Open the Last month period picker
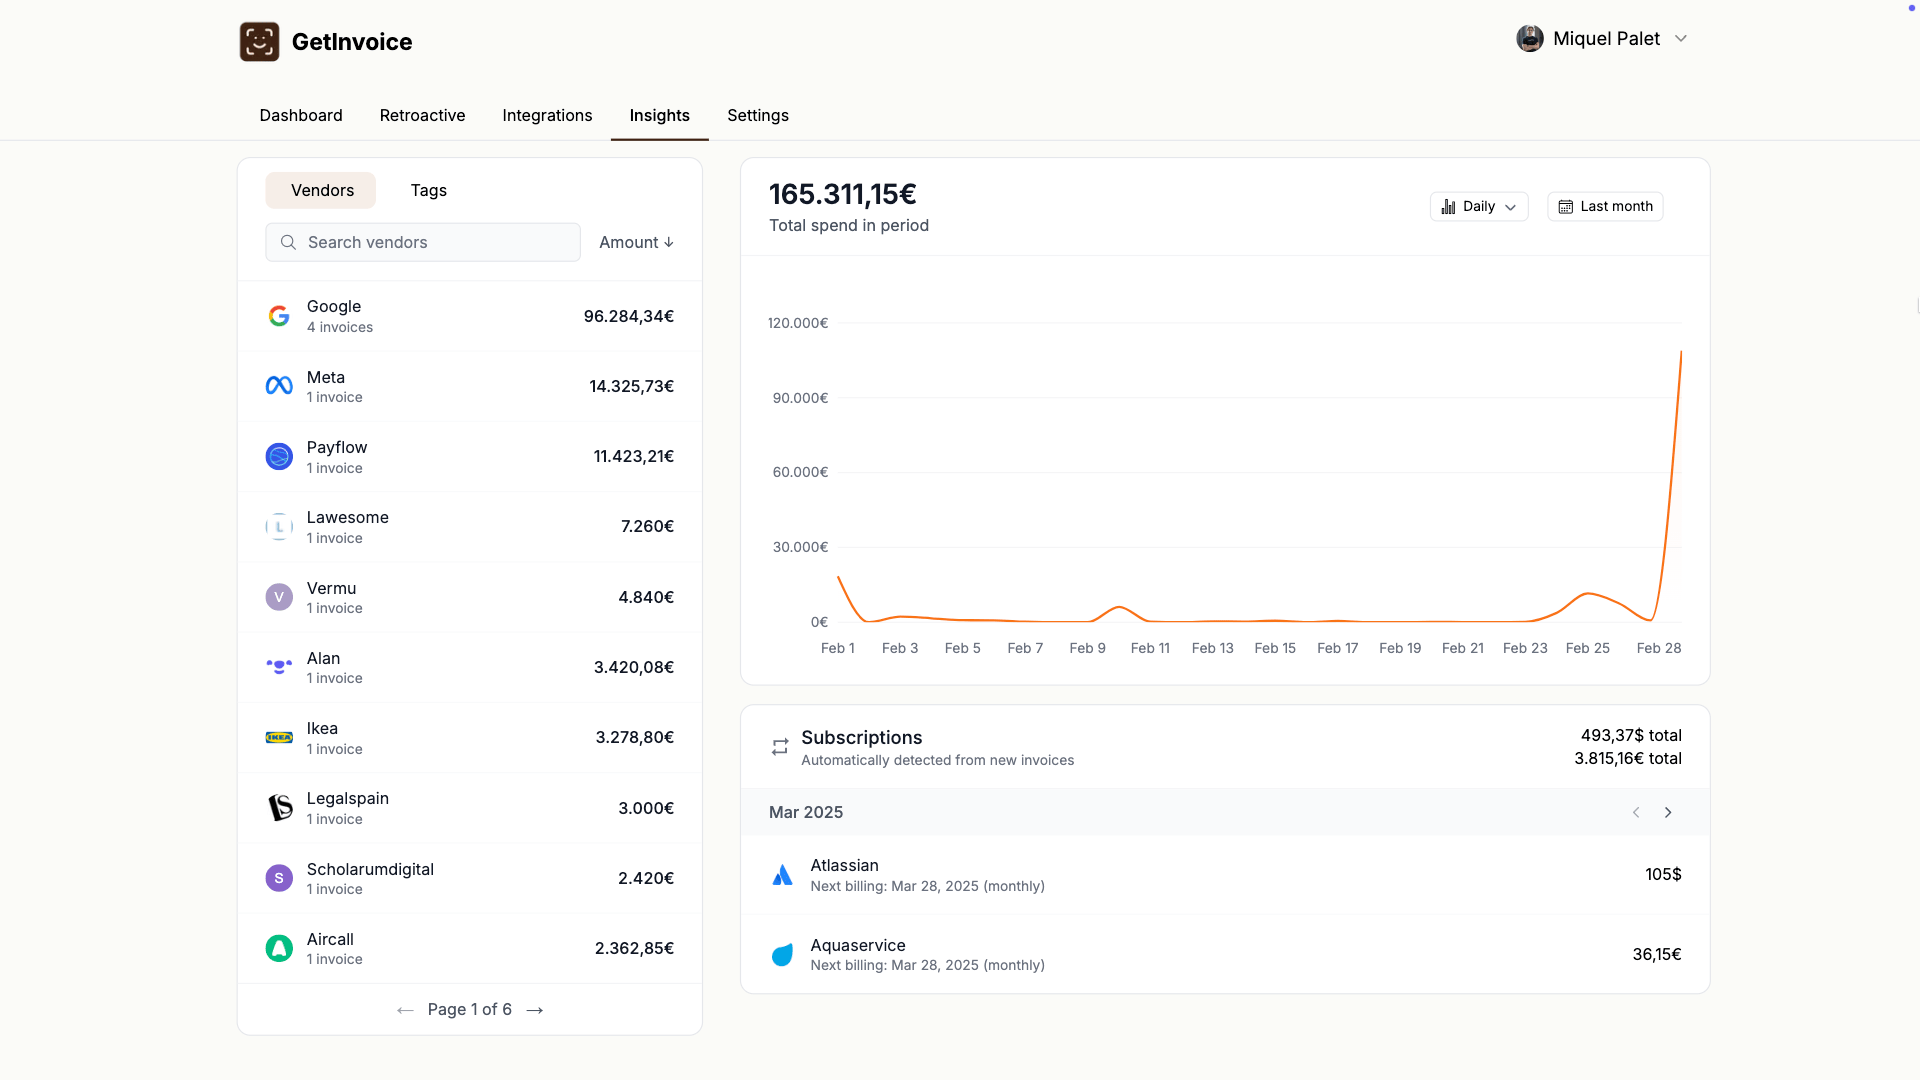Viewport: 1920px width, 1080px height. point(1605,207)
